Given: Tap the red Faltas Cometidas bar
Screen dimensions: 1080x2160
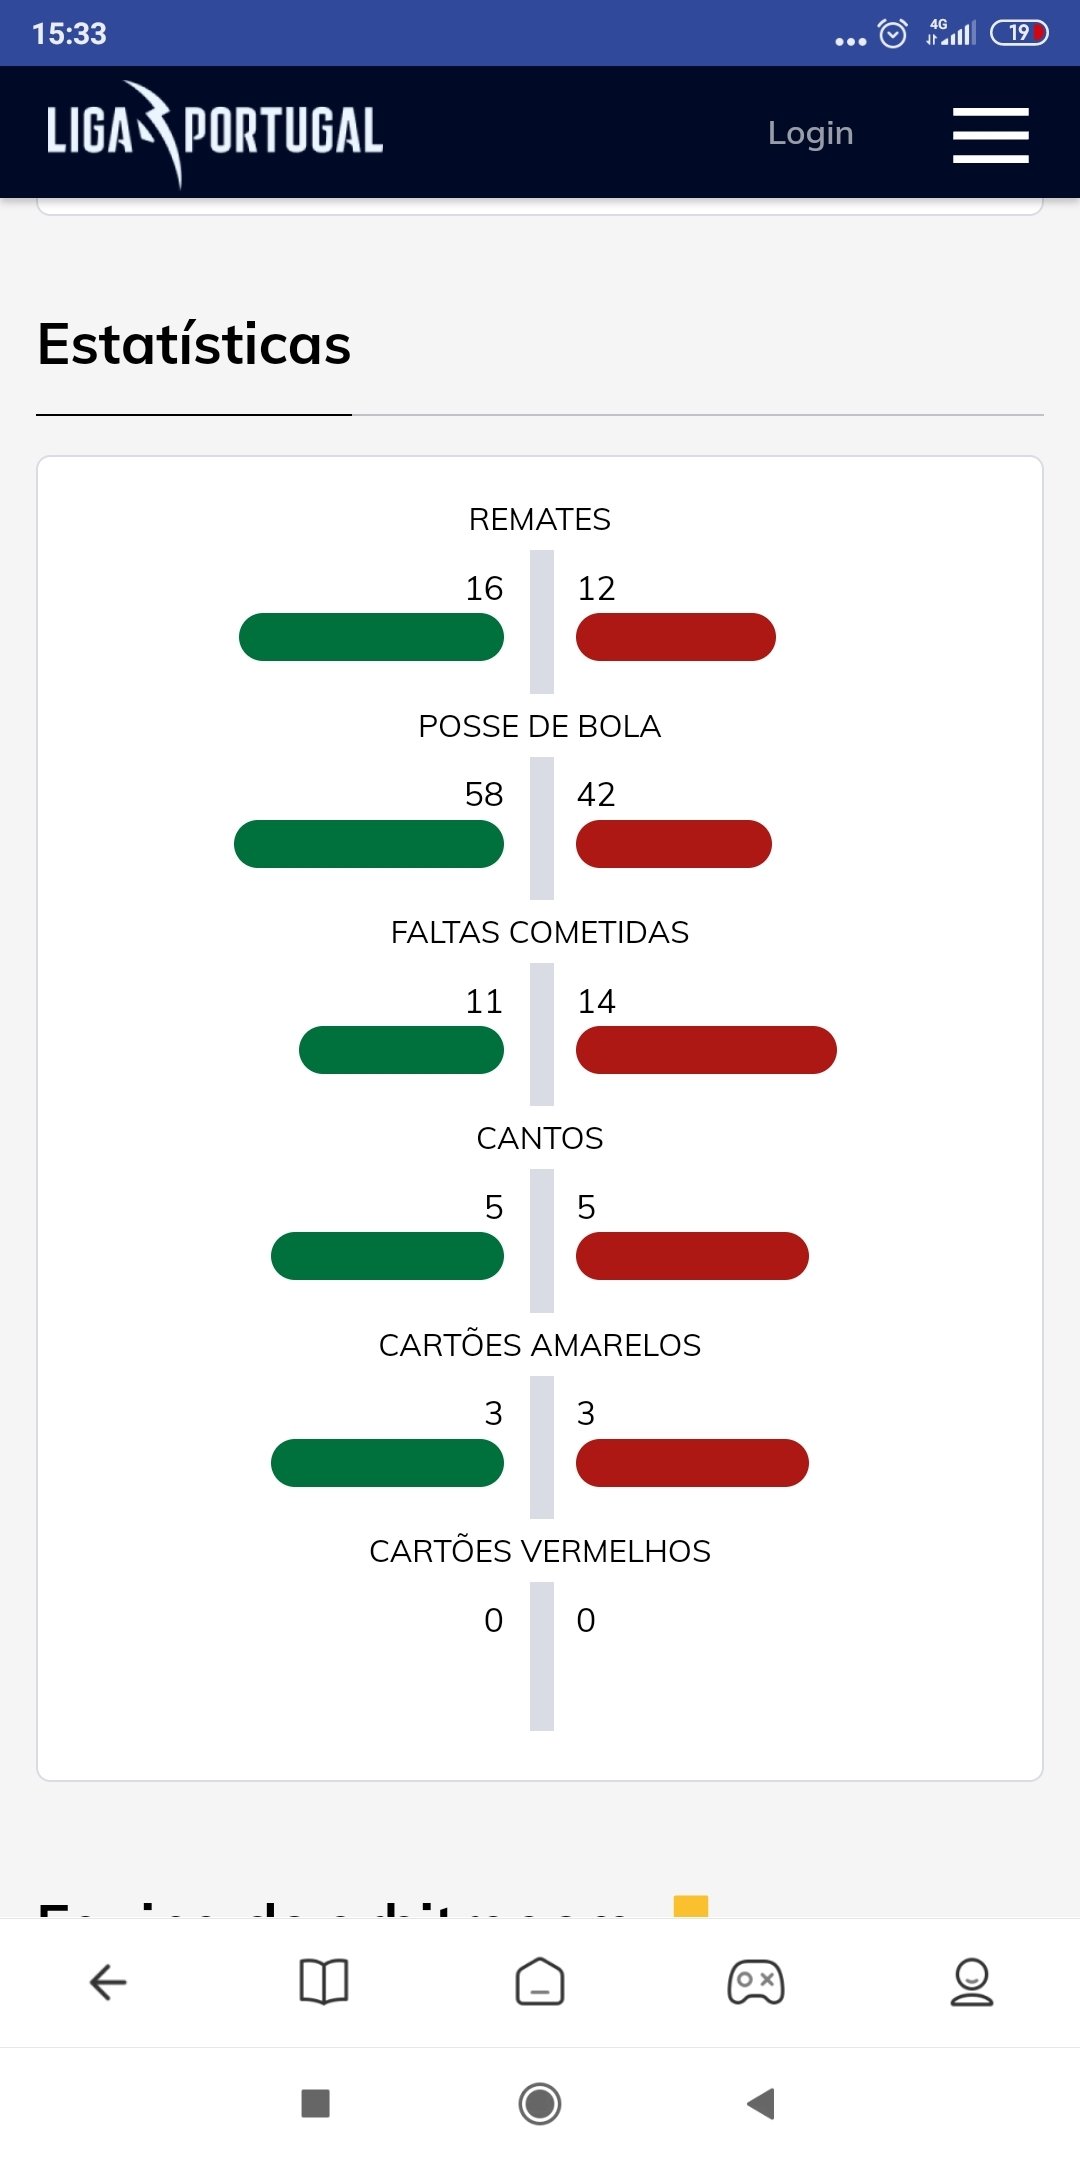Looking at the screenshot, I should pyautogui.click(x=706, y=1050).
